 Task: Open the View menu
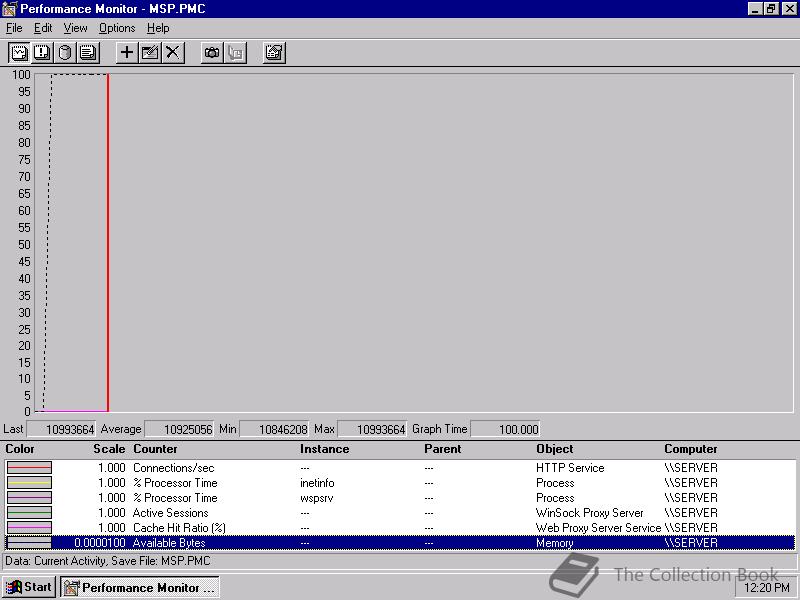[x=75, y=28]
